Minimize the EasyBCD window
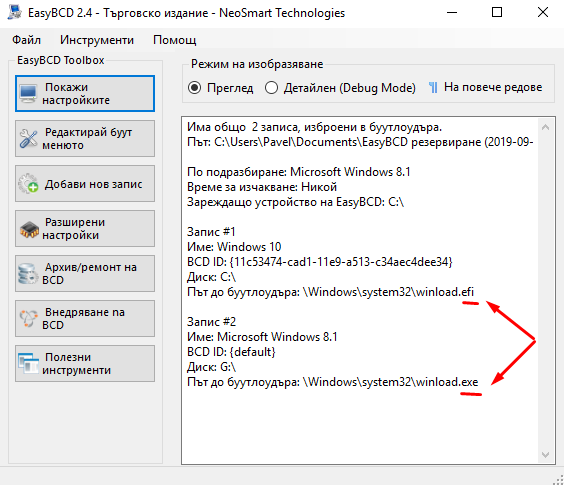564x485 pixels. 452,12
